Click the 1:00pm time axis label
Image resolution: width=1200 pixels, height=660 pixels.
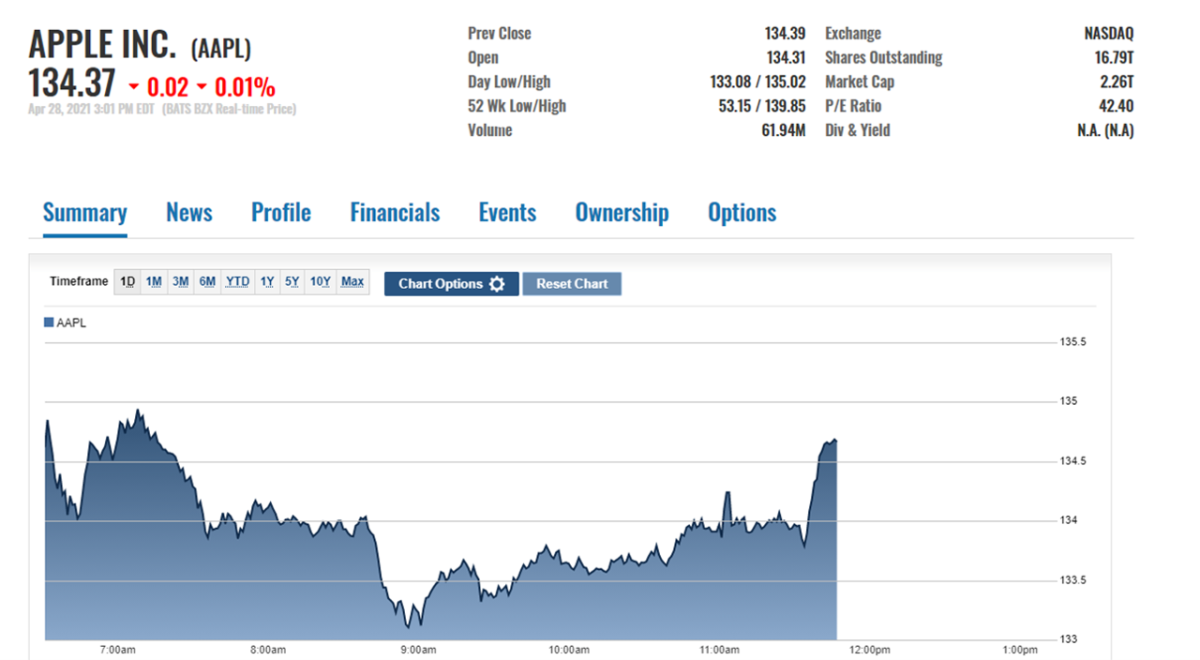coord(1019,650)
